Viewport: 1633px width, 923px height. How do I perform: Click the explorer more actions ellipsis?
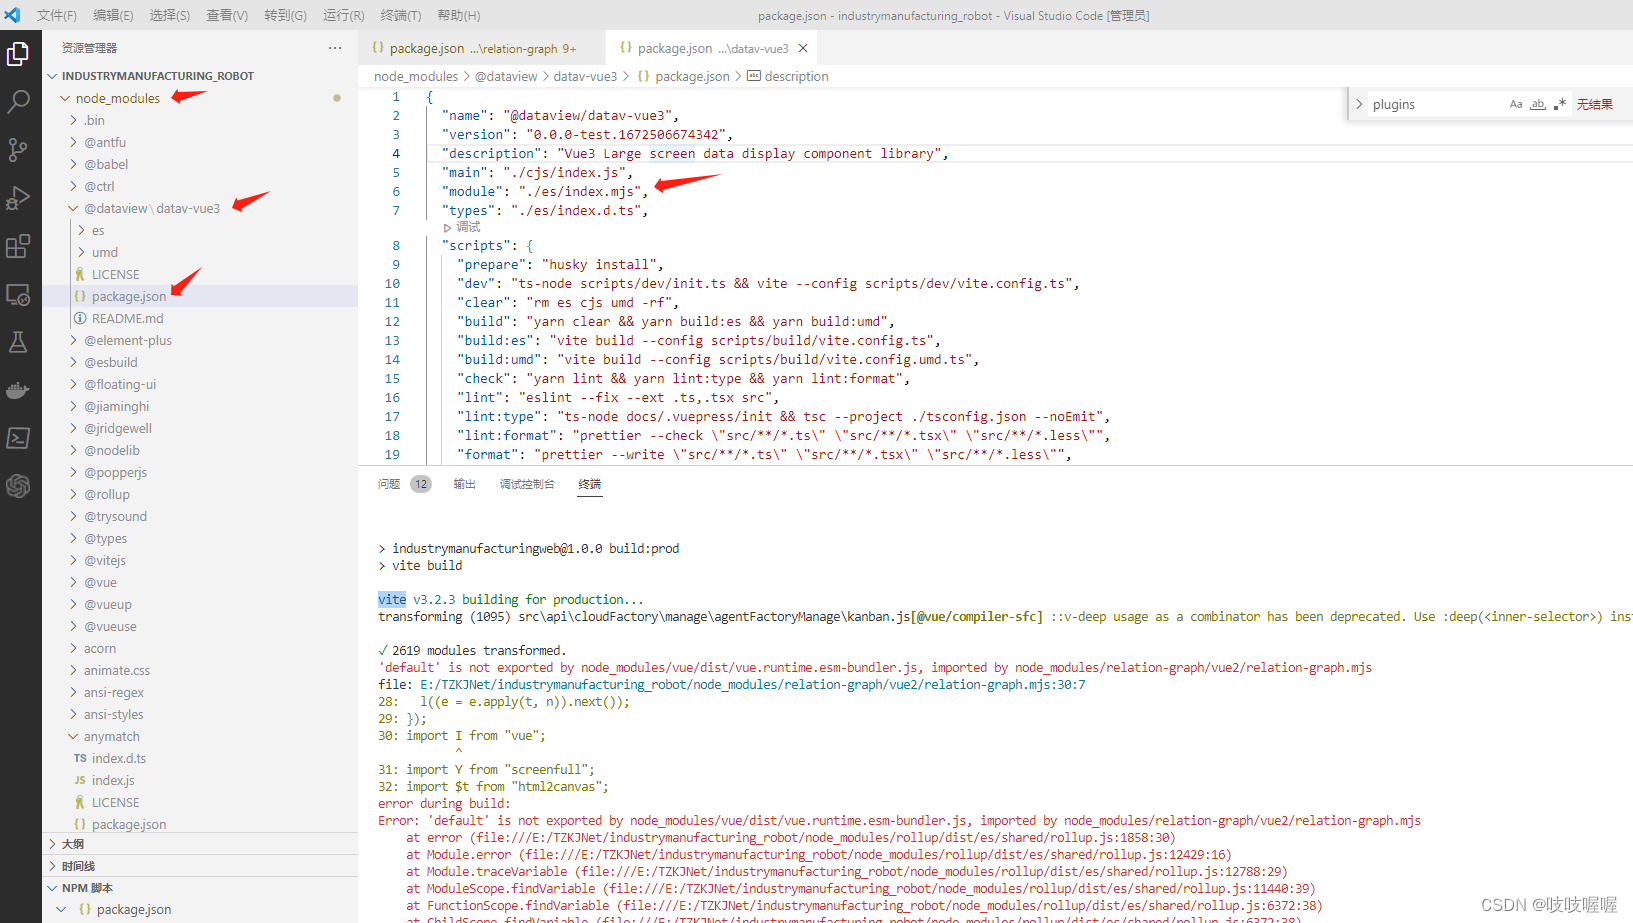(335, 48)
